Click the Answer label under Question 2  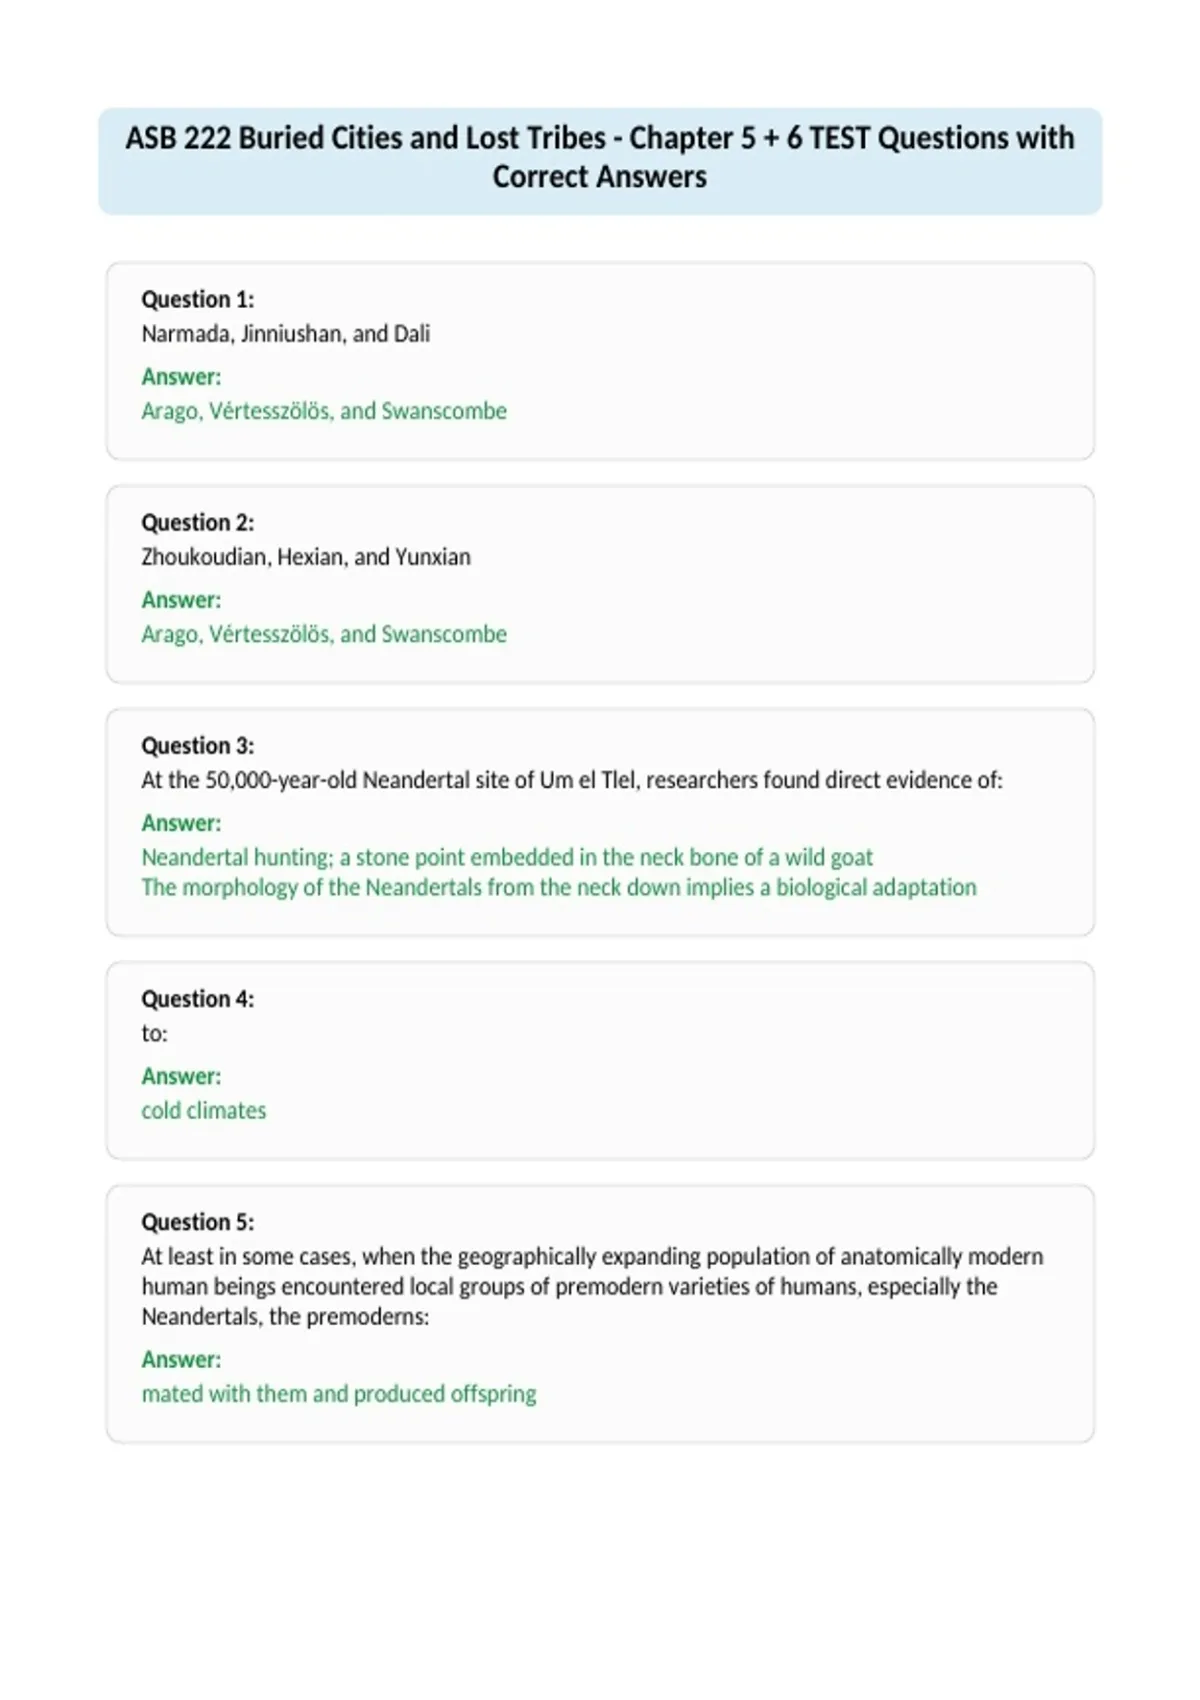pyautogui.click(x=181, y=600)
